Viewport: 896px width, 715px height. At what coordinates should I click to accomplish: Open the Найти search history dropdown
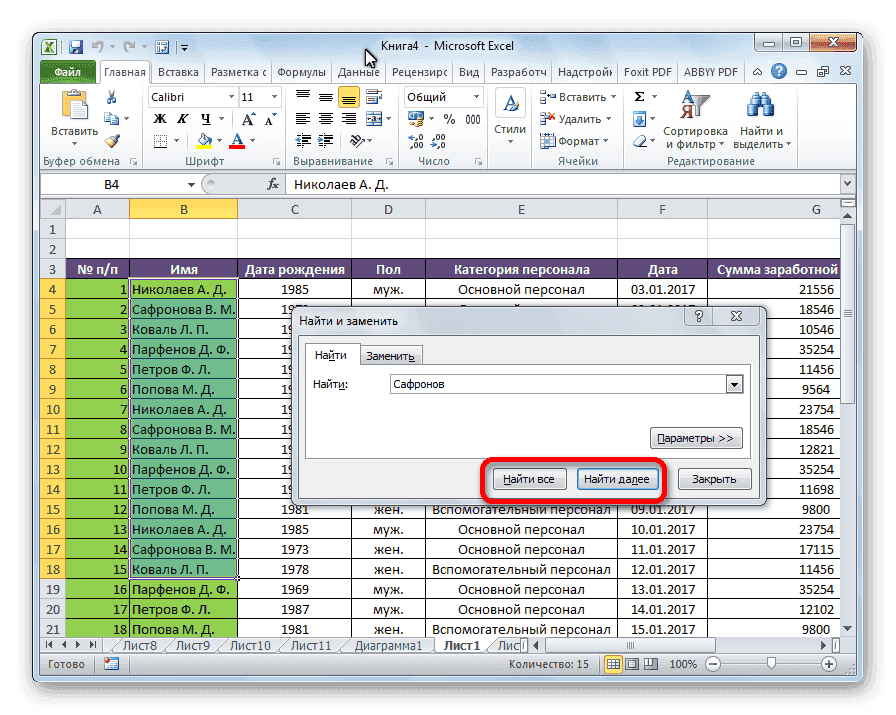coord(735,384)
